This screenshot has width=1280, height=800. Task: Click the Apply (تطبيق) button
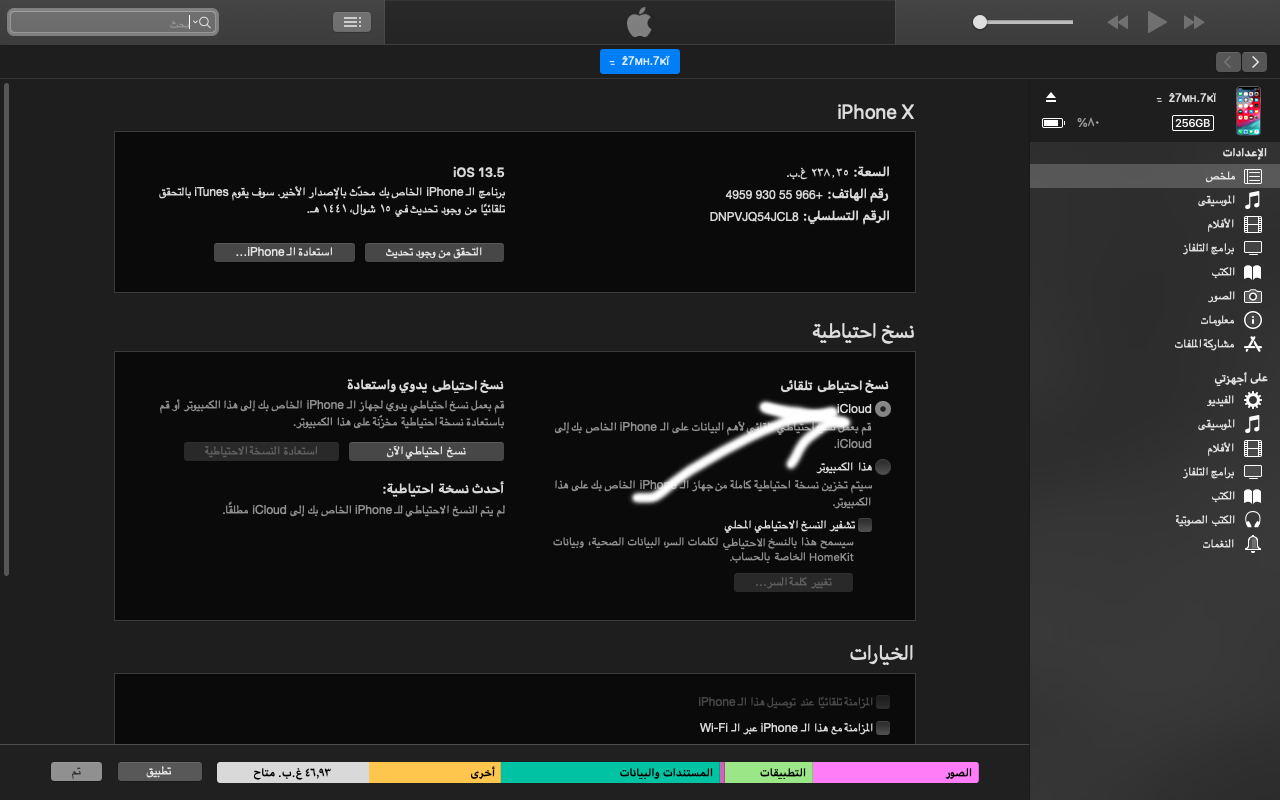[160, 772]
